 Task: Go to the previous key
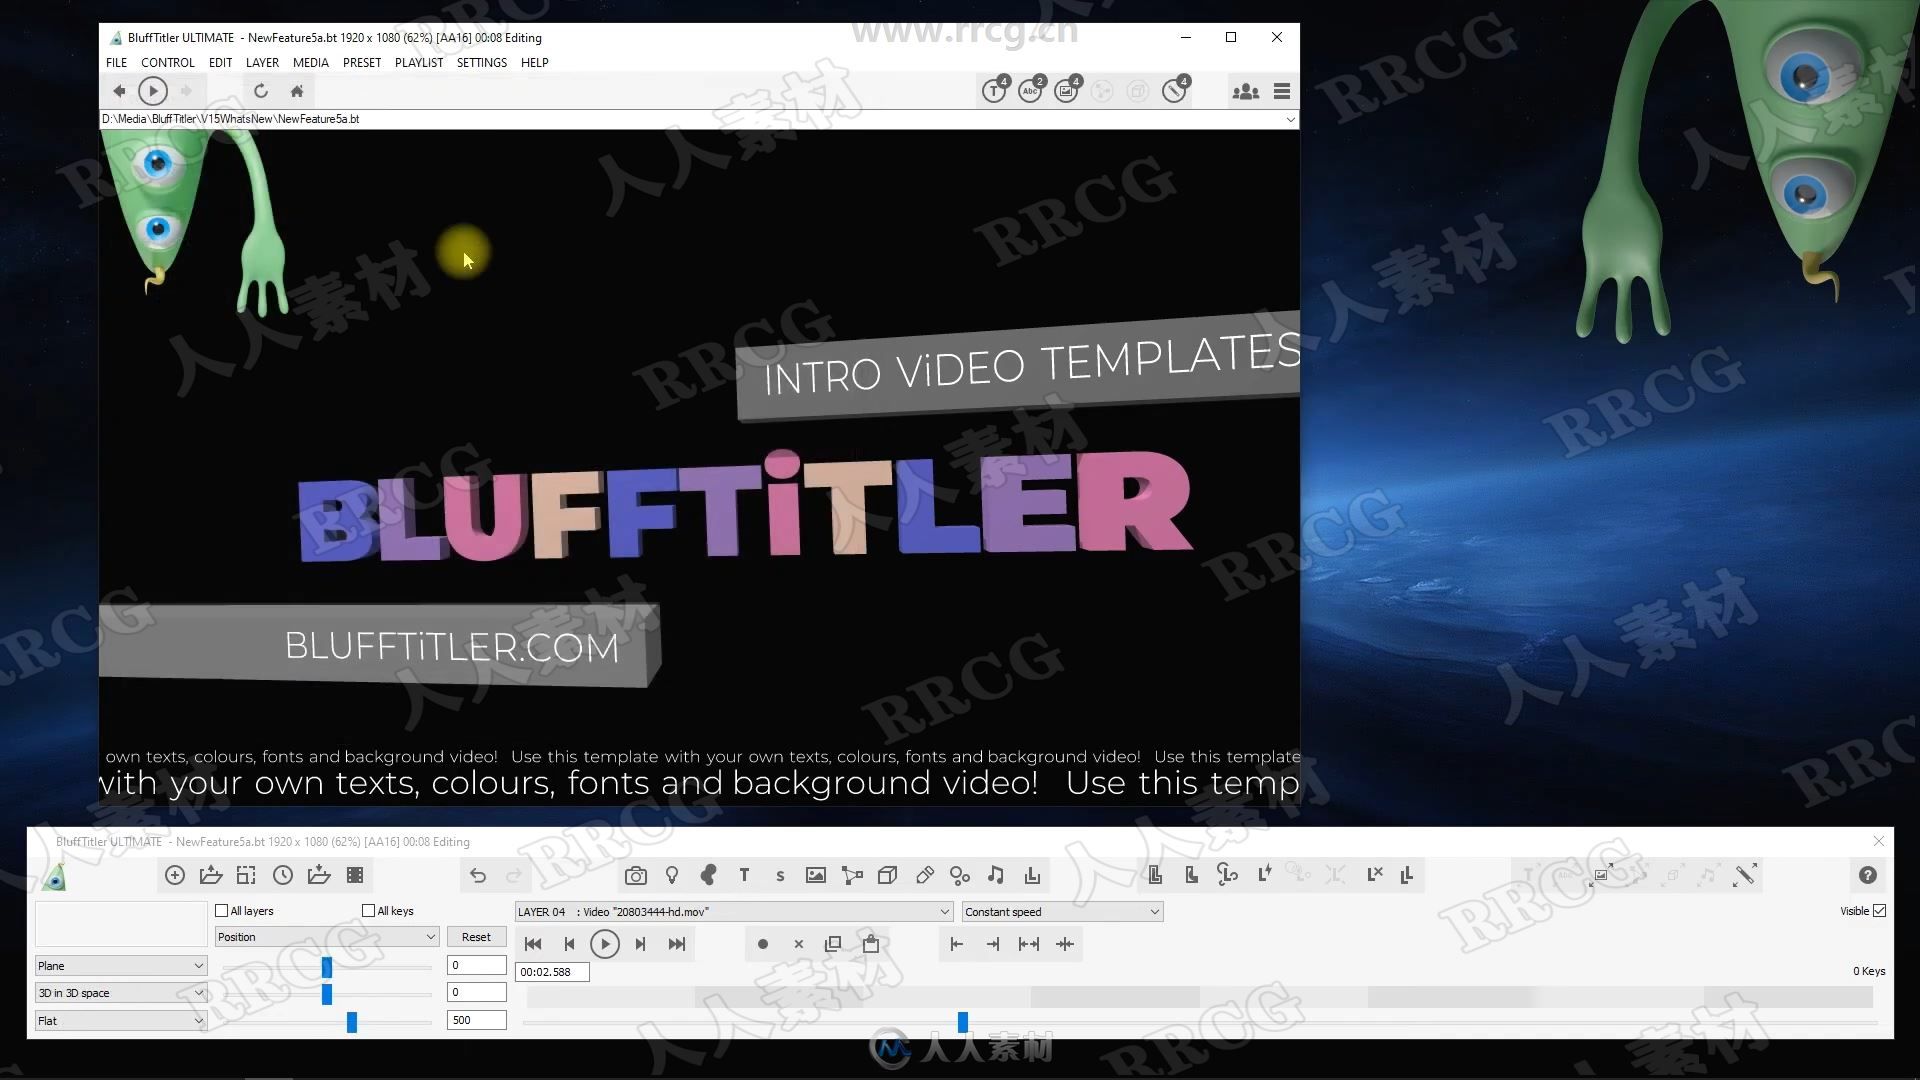[x=569, y=944]
